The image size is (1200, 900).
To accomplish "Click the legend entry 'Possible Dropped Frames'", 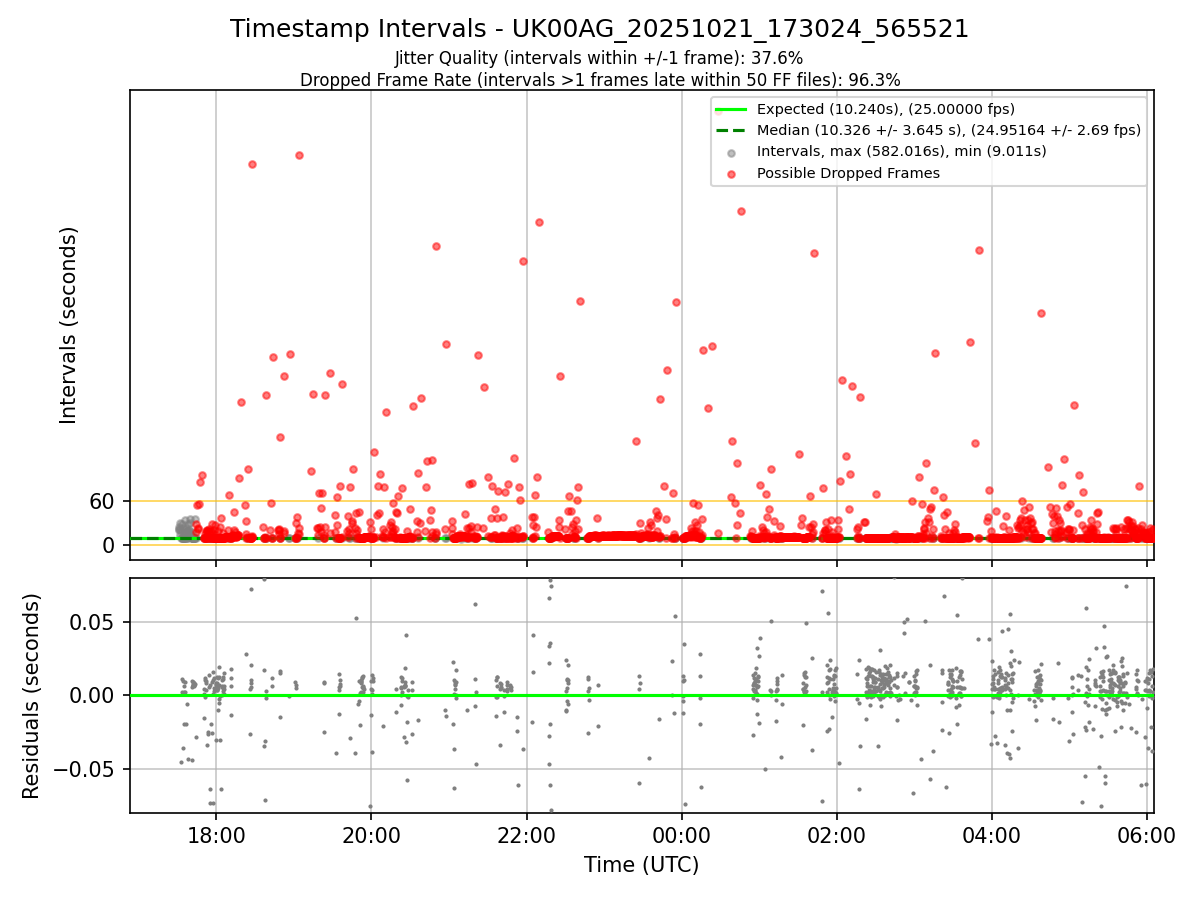I will 848,173.
